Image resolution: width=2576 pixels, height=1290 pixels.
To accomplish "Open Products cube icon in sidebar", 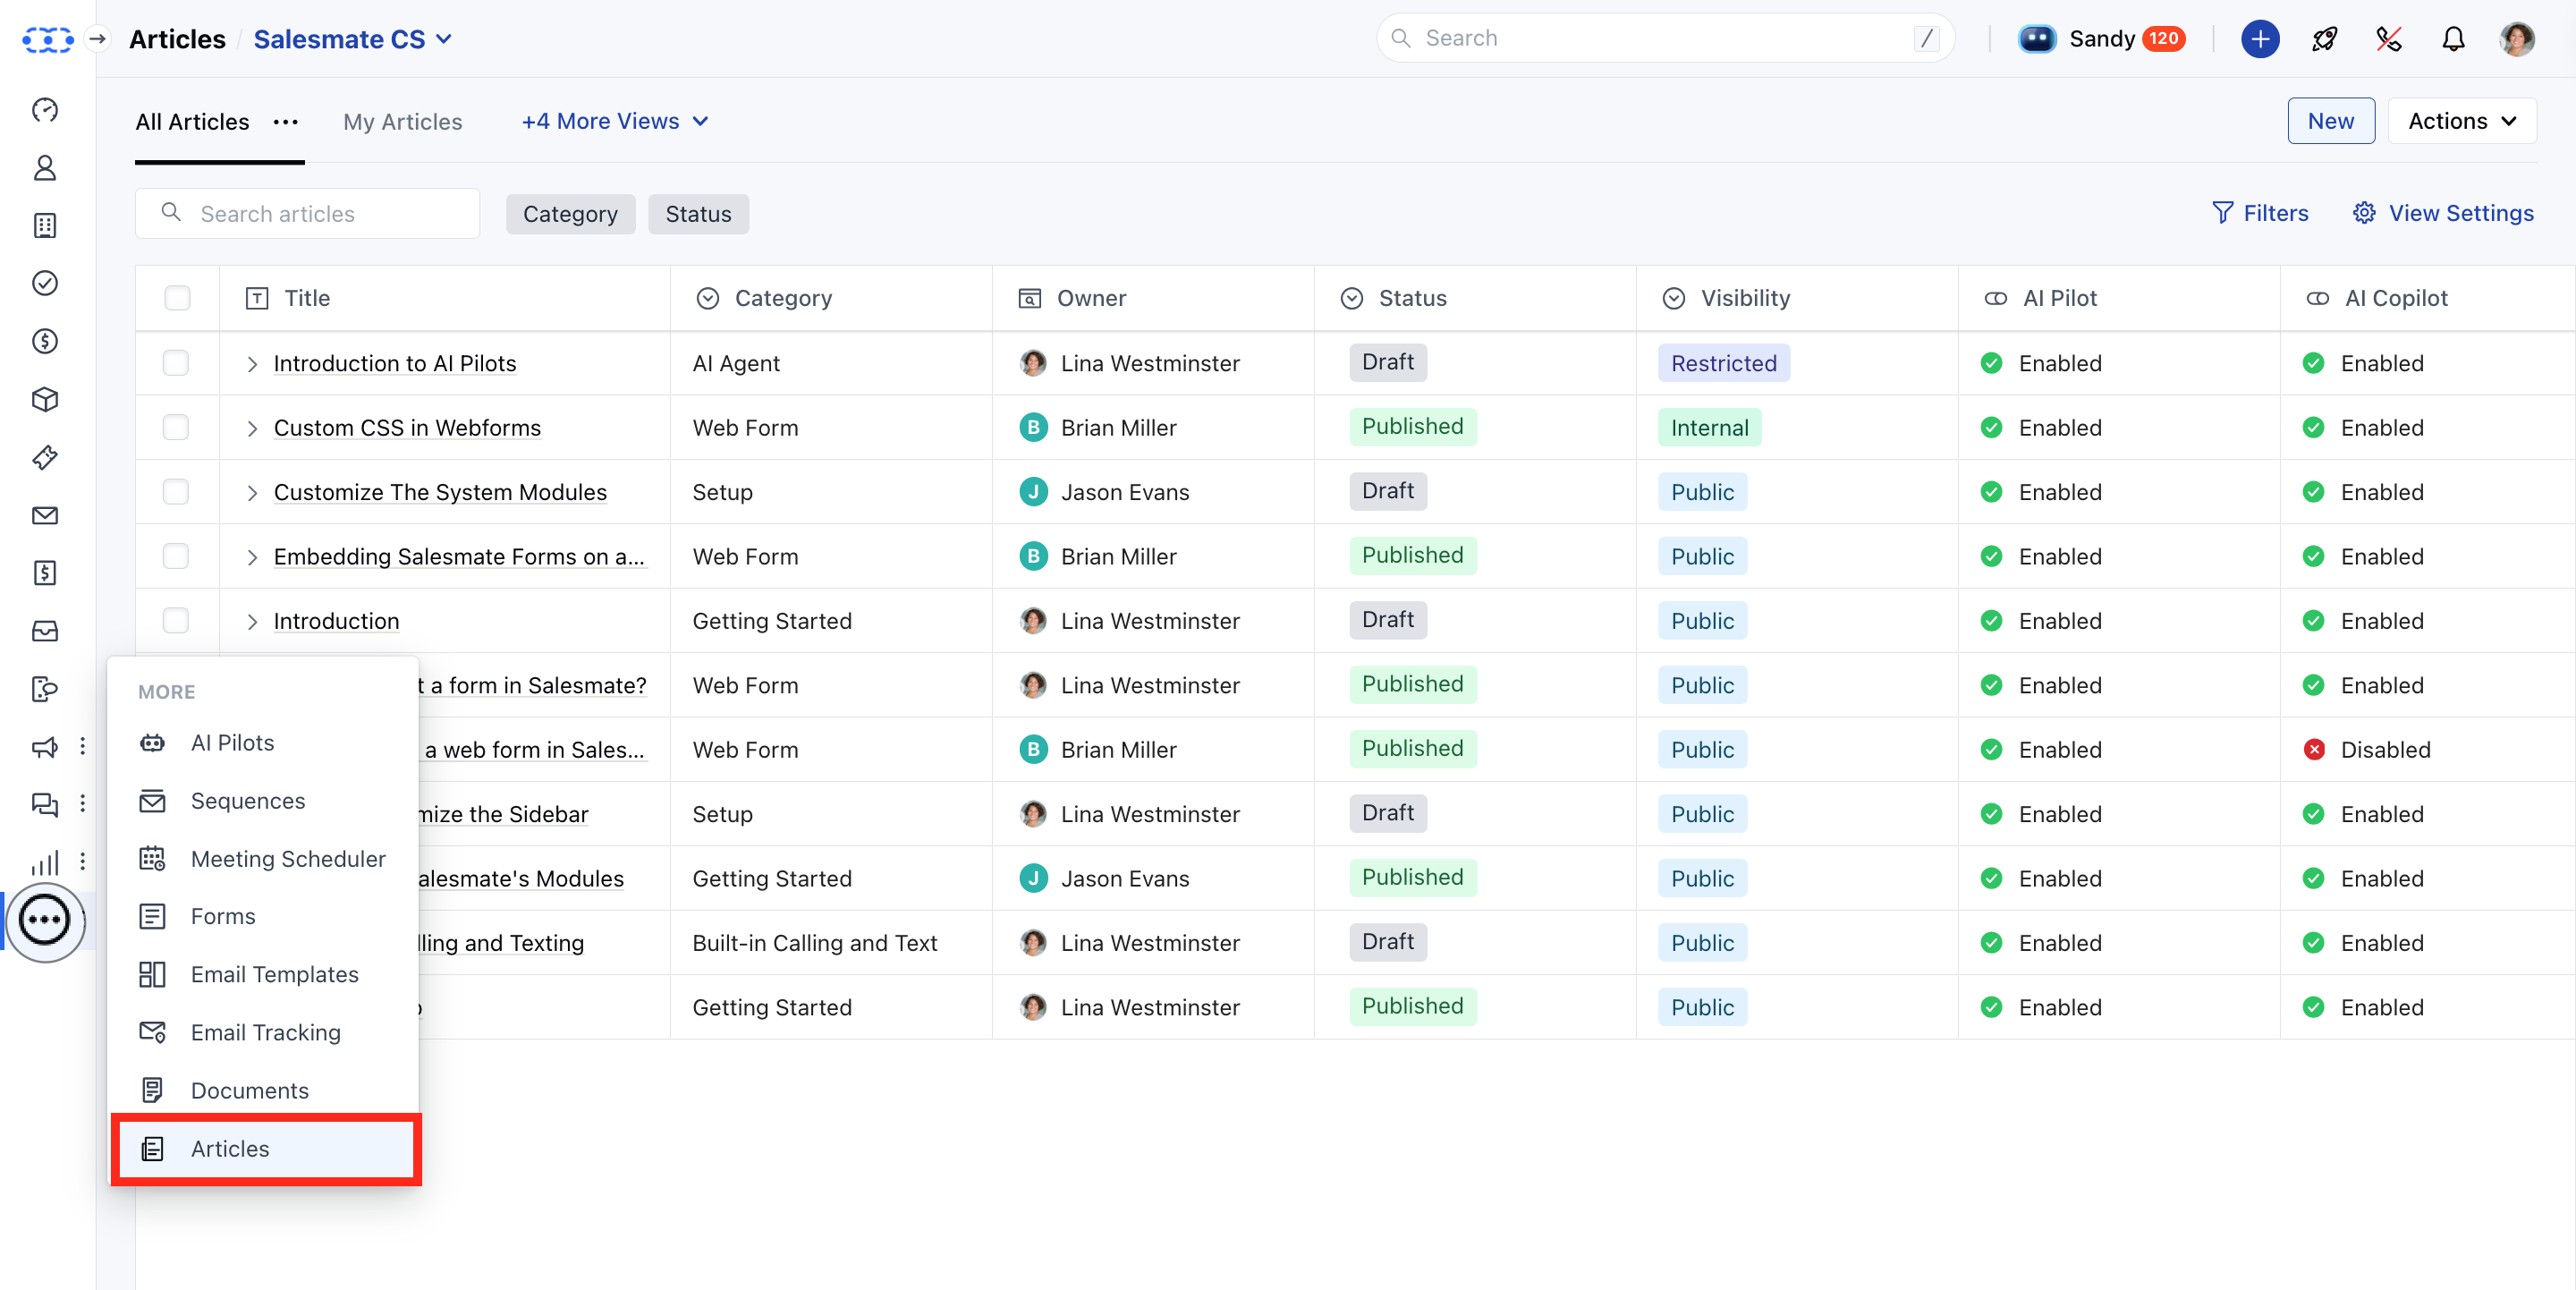I will (45, 399).
